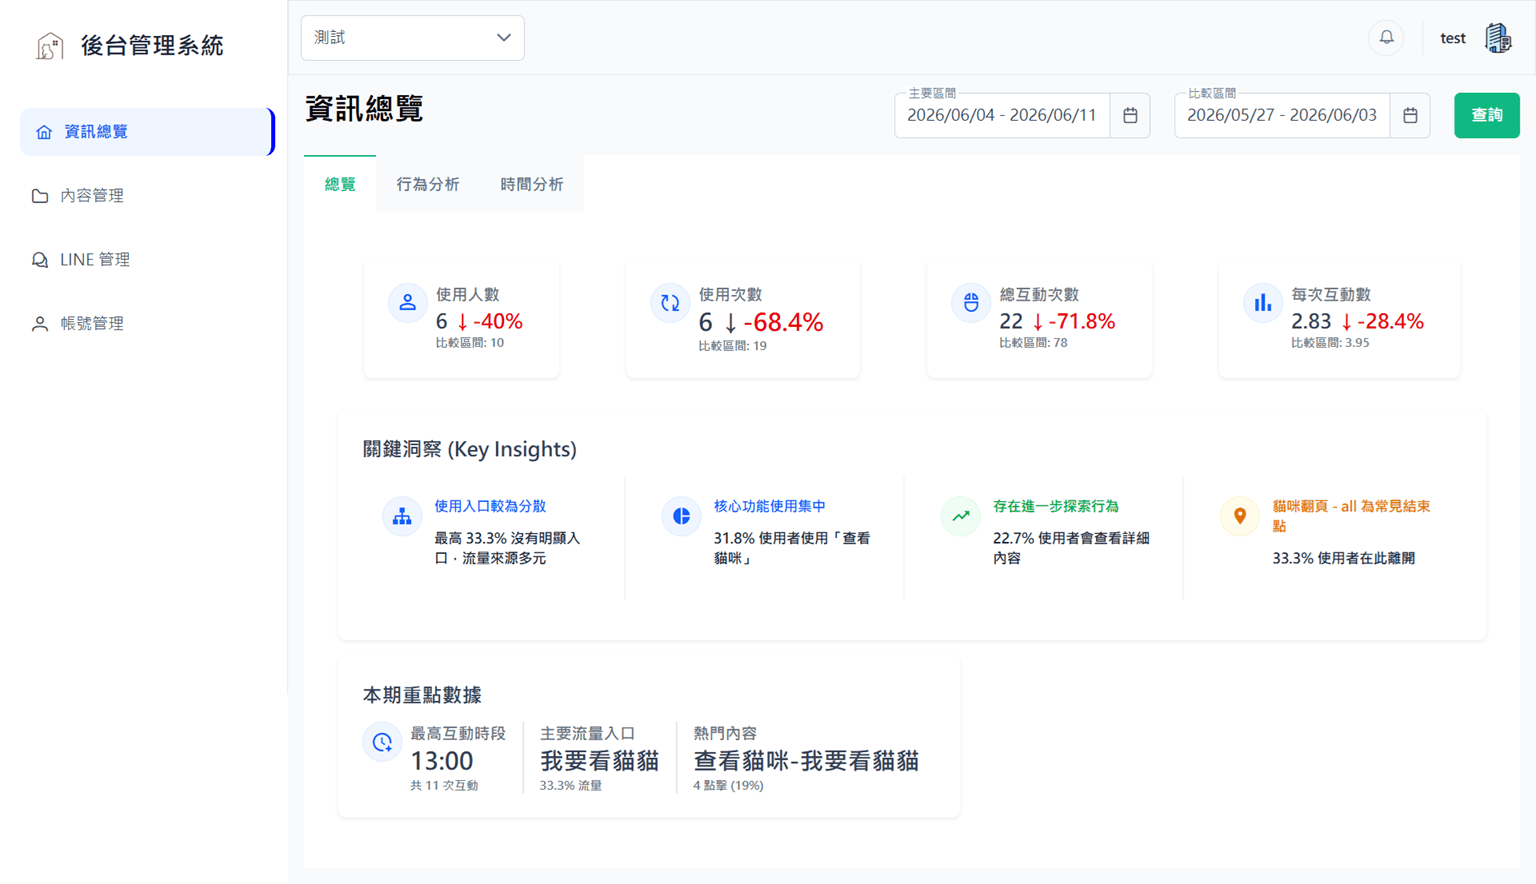Click the 33.3% 流量 text
The image size is (1536, 884).
click(571, 786)
